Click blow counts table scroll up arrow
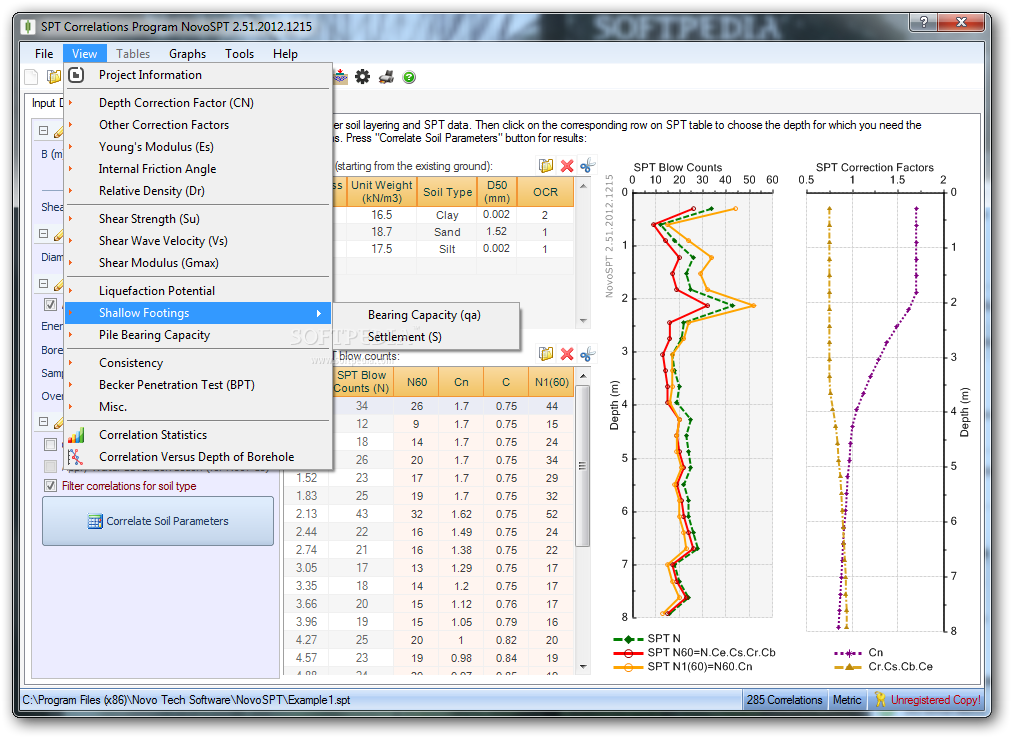Screen dimensions: 1012x738 click(583, 376)
